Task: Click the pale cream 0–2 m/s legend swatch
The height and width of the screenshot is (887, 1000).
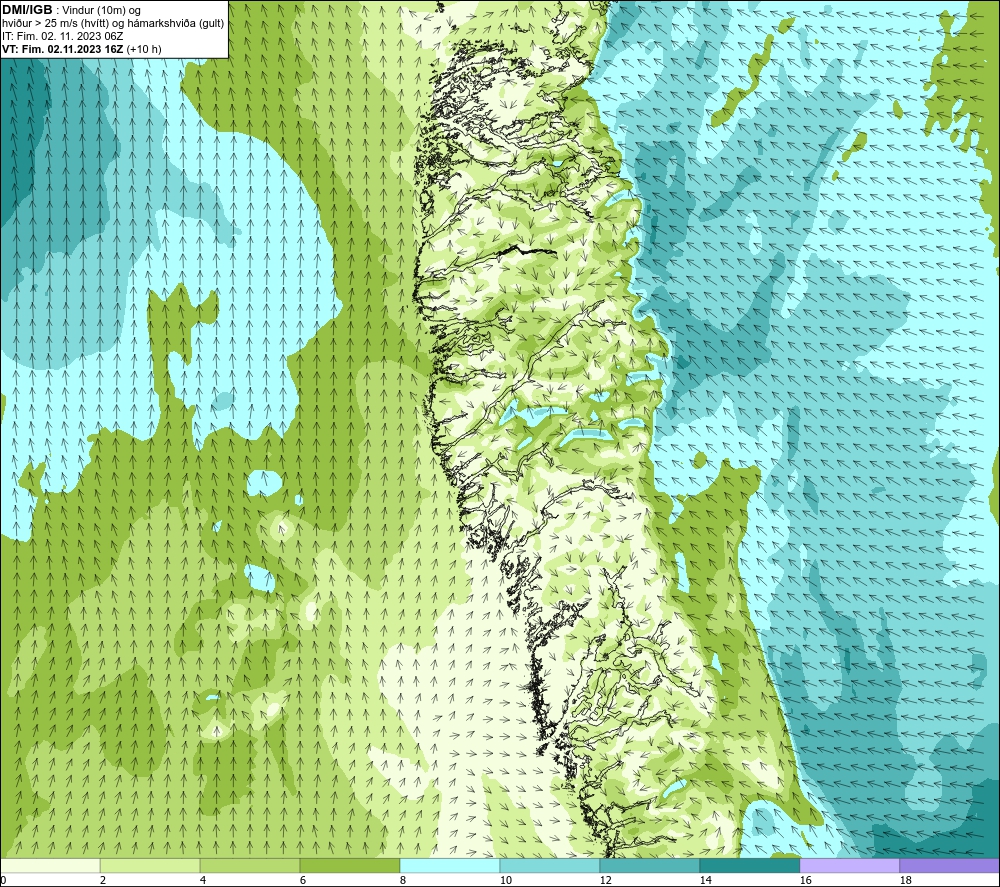Action: click(50, 865)
